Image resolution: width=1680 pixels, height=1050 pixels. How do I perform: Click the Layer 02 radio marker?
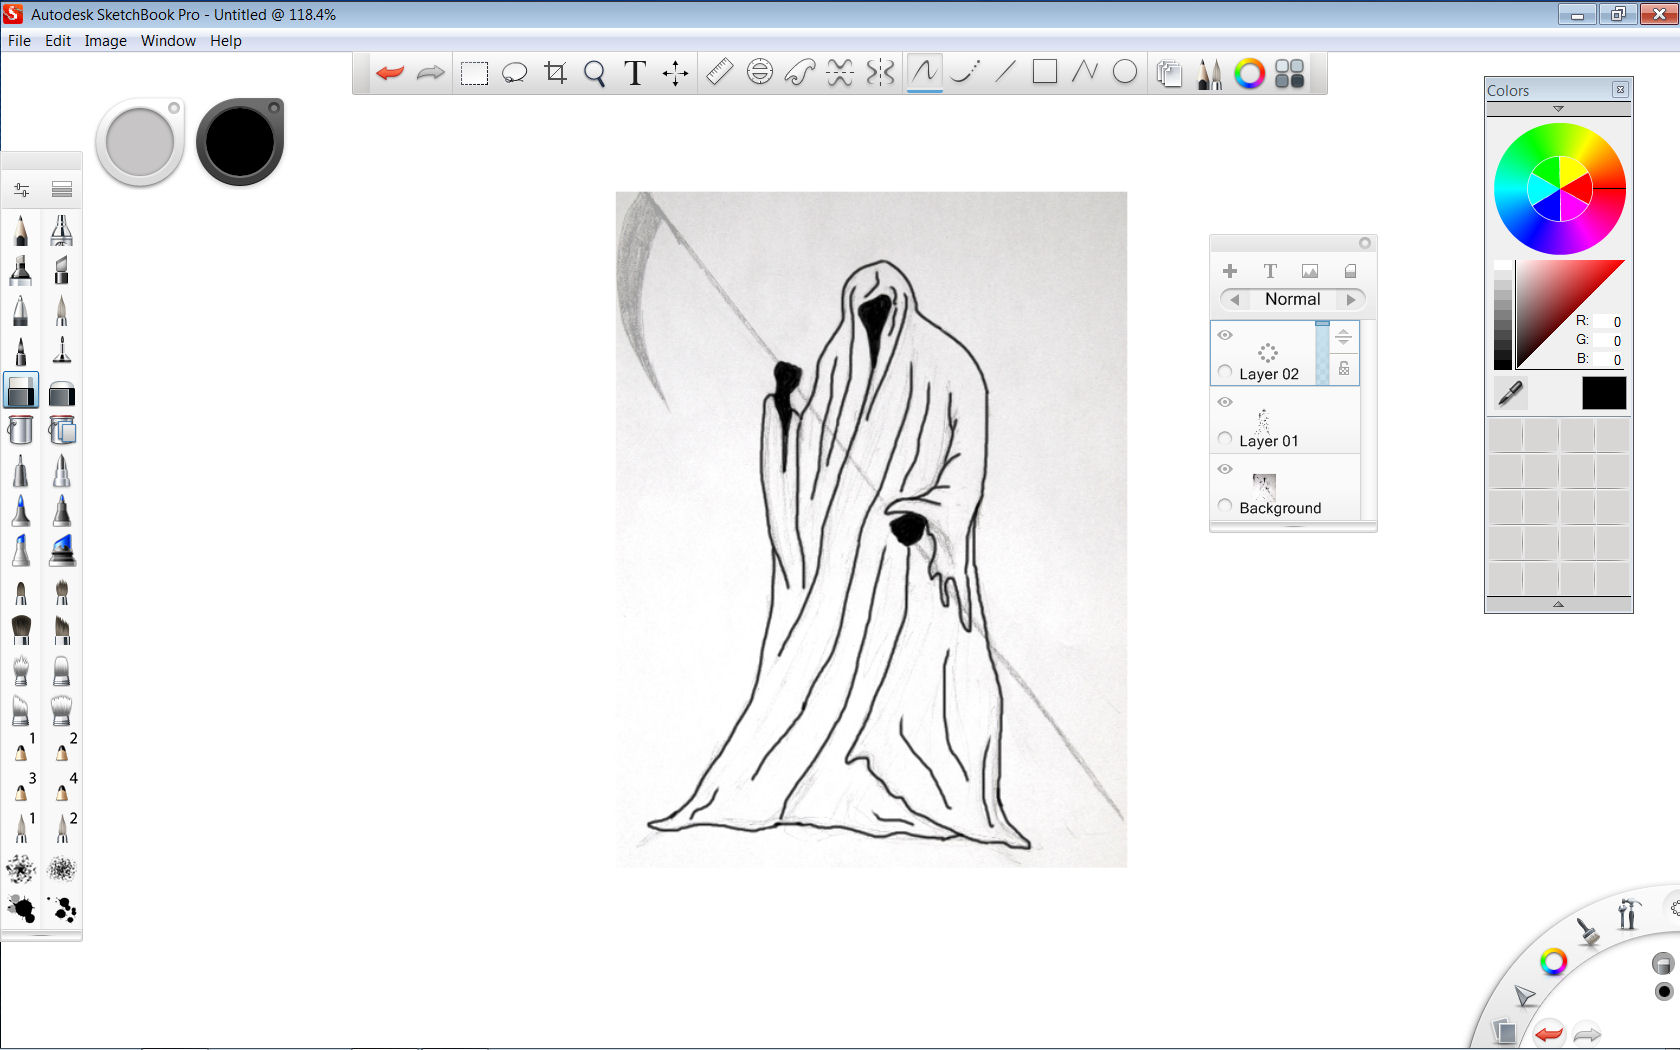click(1226, 372)
